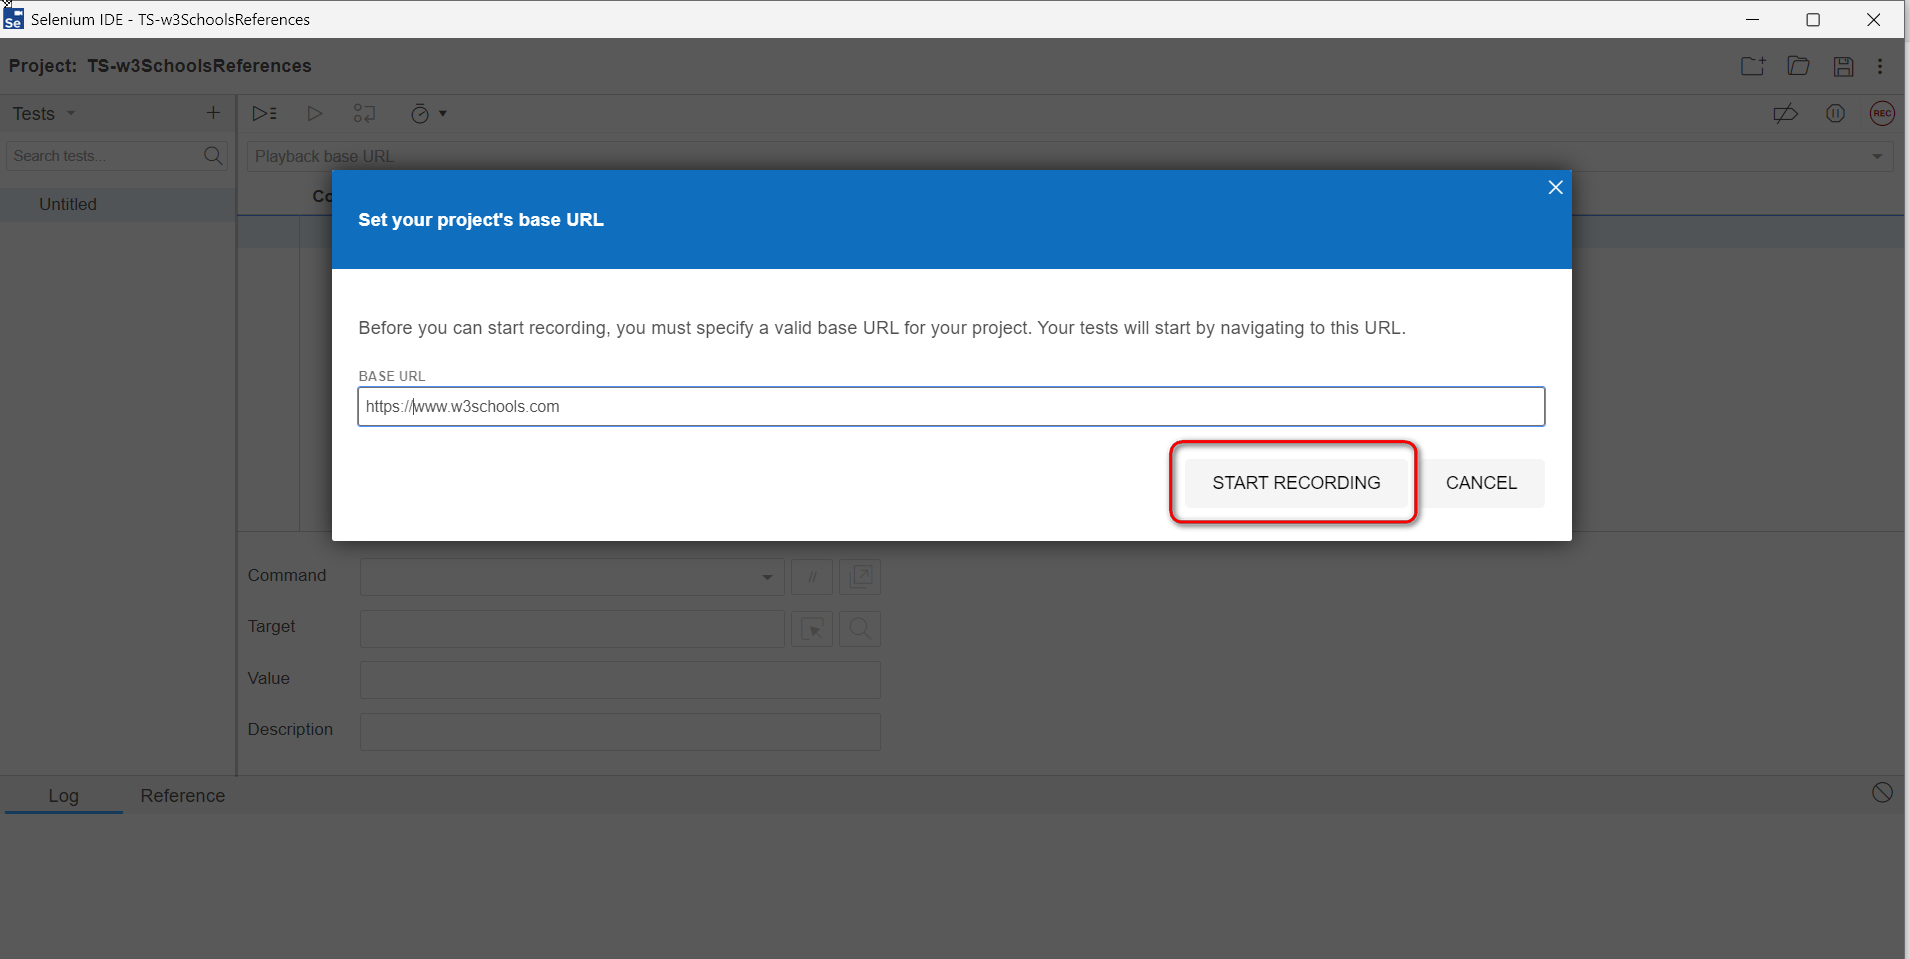The image size is (1910, 959).
Task: Click the Open project folder icon
Action: coord(1798,66)
